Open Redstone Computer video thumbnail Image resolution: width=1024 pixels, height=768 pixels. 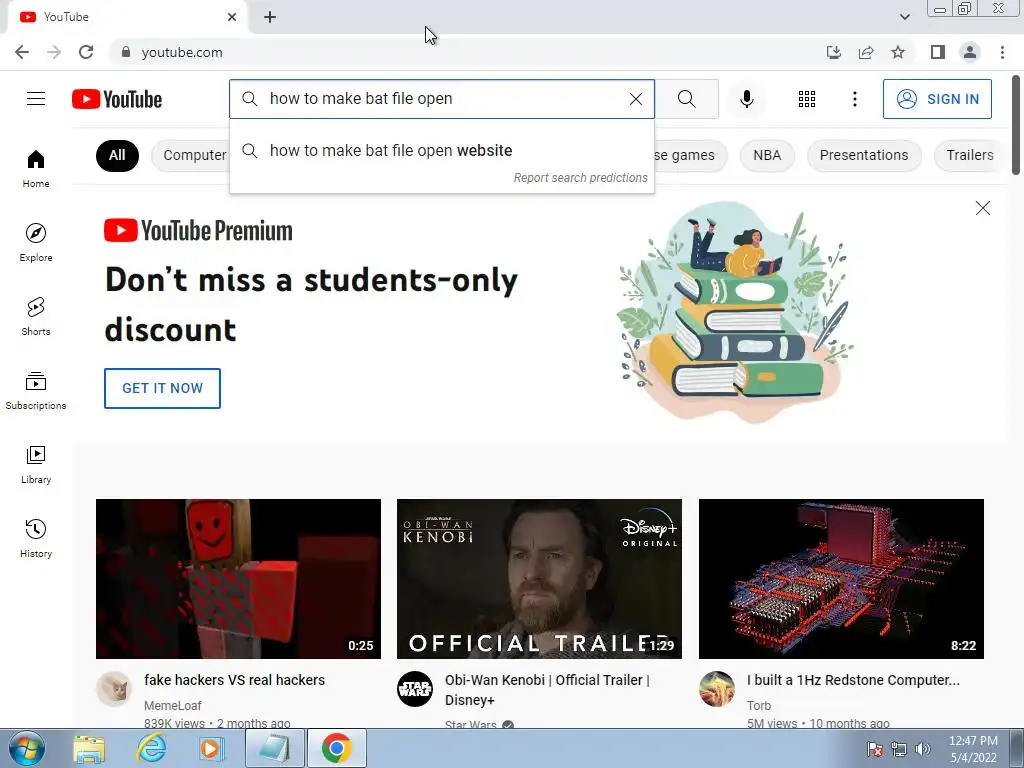pyautogui.click(x=841, y=579)
